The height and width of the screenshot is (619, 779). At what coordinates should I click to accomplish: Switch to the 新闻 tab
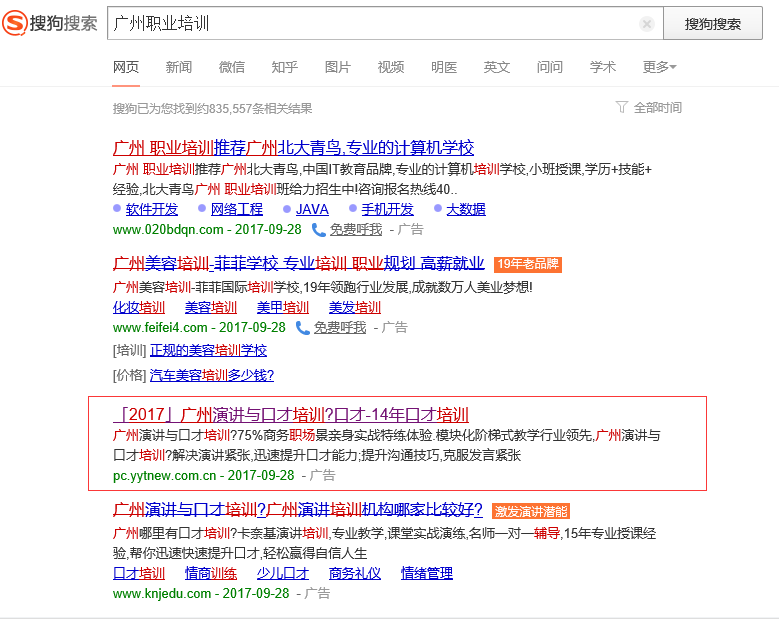coord(179,67)
